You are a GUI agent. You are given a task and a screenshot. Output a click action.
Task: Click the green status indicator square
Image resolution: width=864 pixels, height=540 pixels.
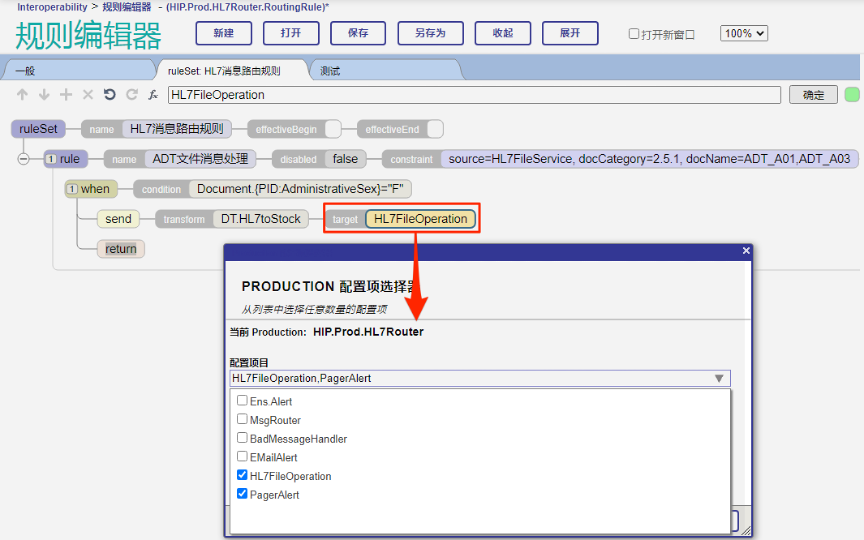[x=852, y=95]
